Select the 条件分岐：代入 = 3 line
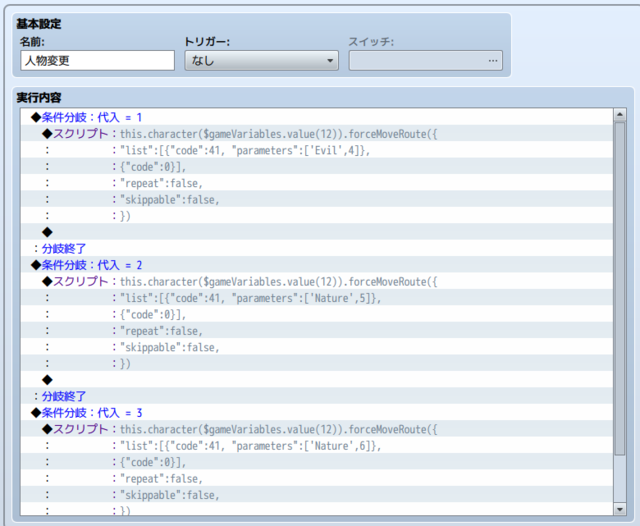The image size is (640, 526). click(x=317, y=413)
